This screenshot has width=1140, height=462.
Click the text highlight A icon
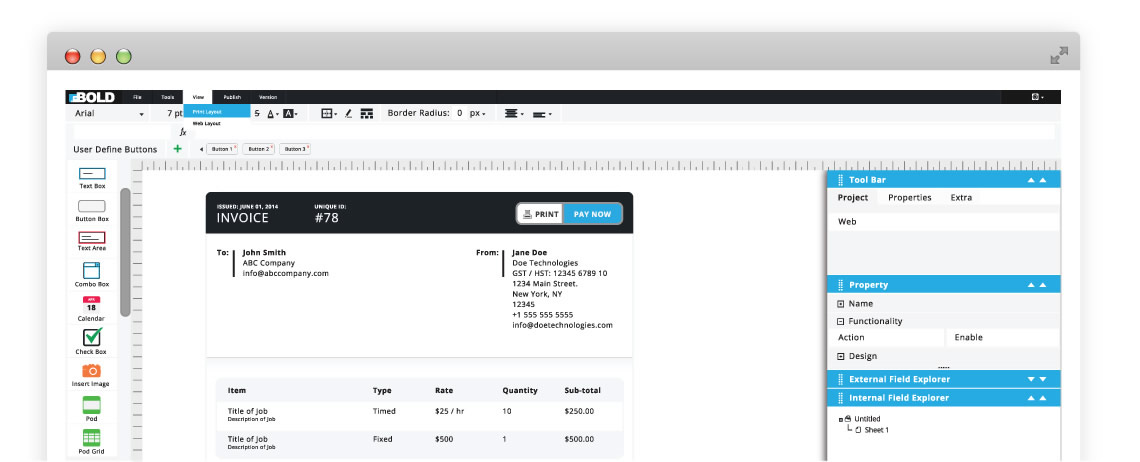coord(290,113)
